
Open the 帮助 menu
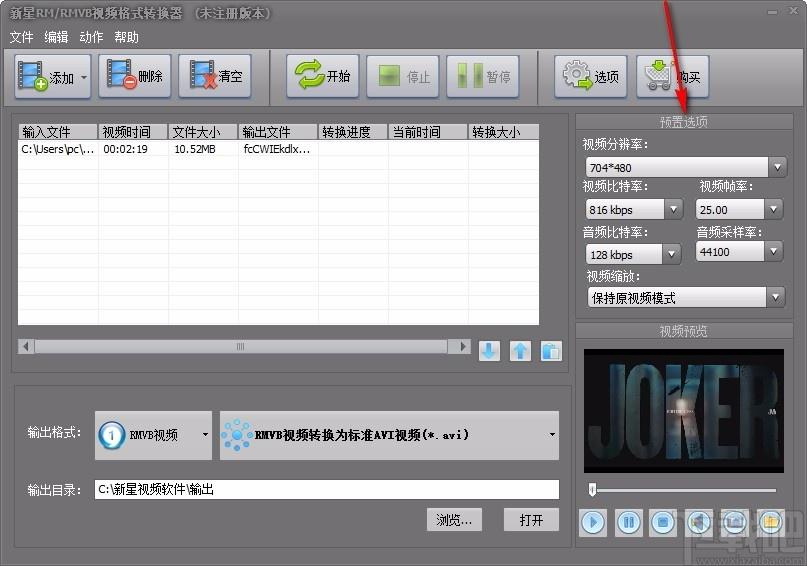click(x=126, y=37)
